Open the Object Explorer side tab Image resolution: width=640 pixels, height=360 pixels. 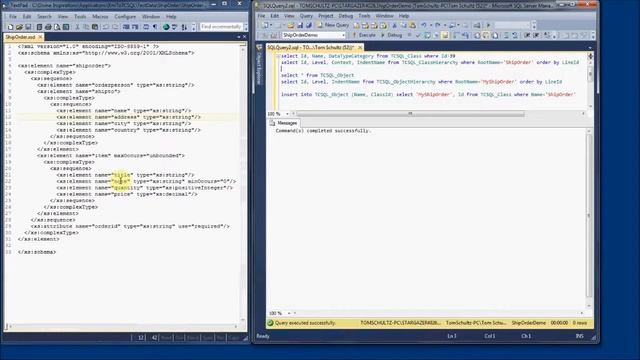(259, 64)
